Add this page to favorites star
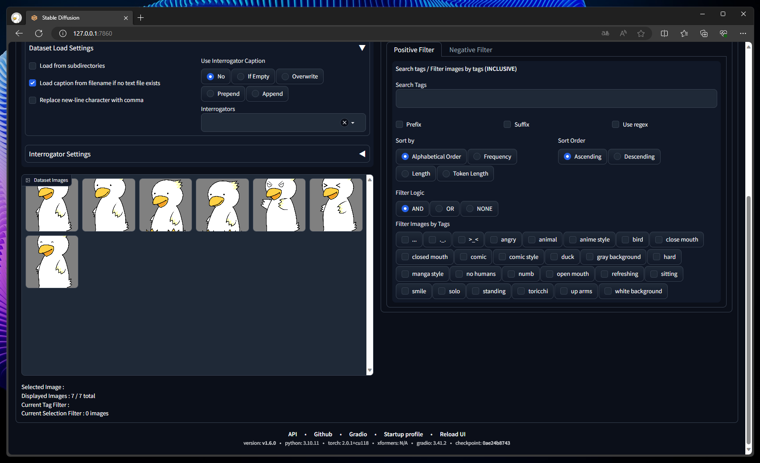This screenshot has width=760, height=463. point(641,33)
